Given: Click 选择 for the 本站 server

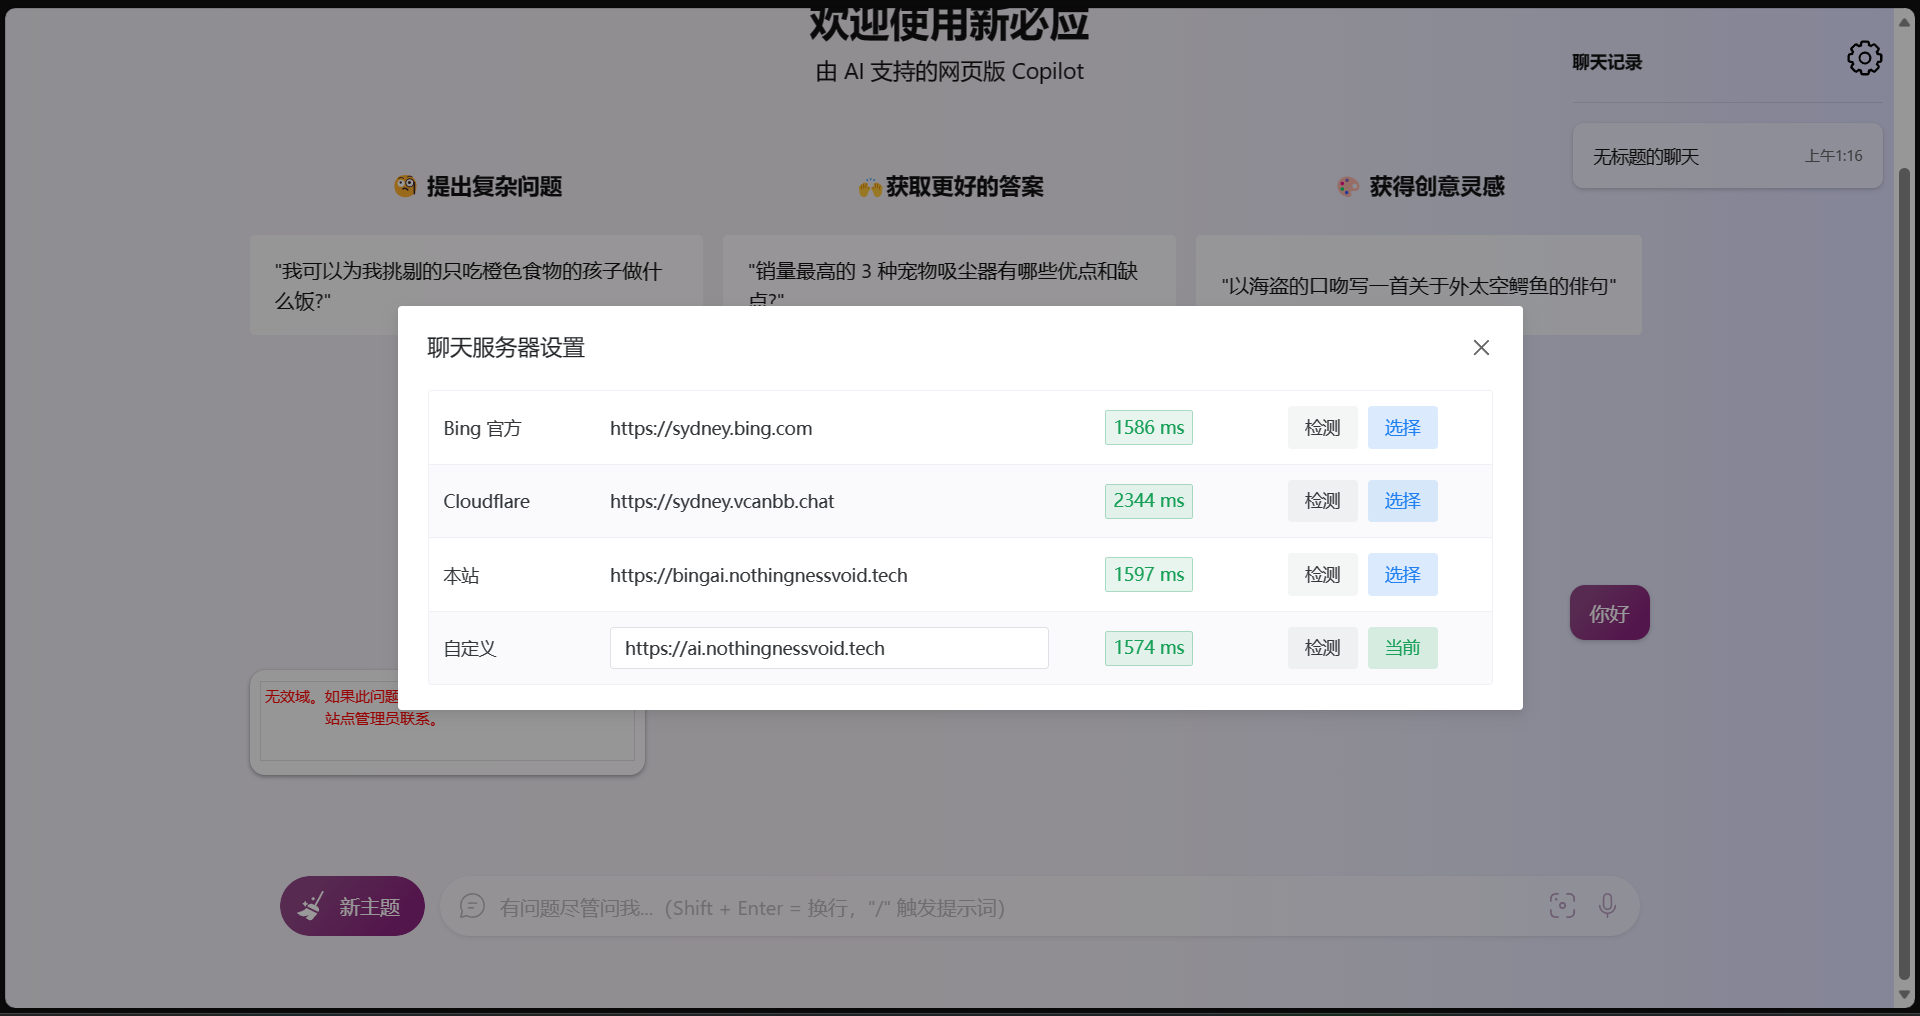Looking at the screenshot, I should (1401, 574).
